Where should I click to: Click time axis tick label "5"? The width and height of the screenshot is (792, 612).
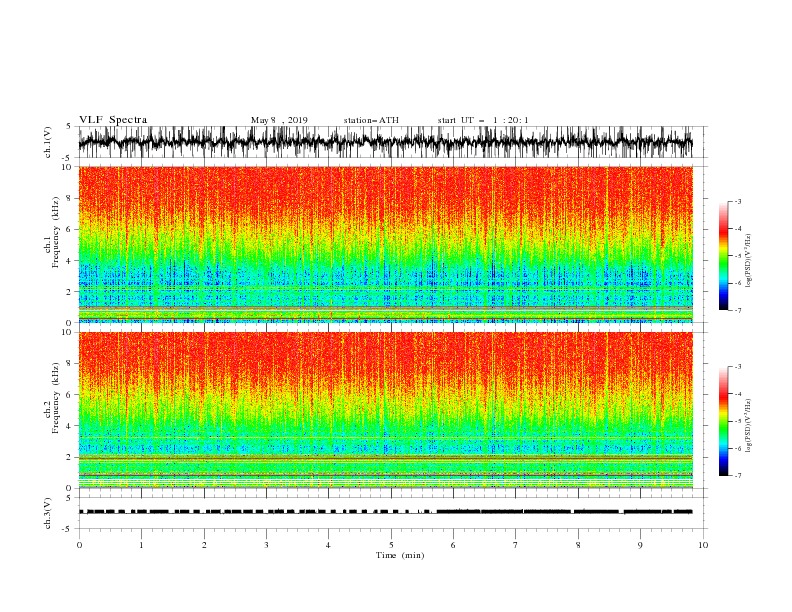[391, 545]
